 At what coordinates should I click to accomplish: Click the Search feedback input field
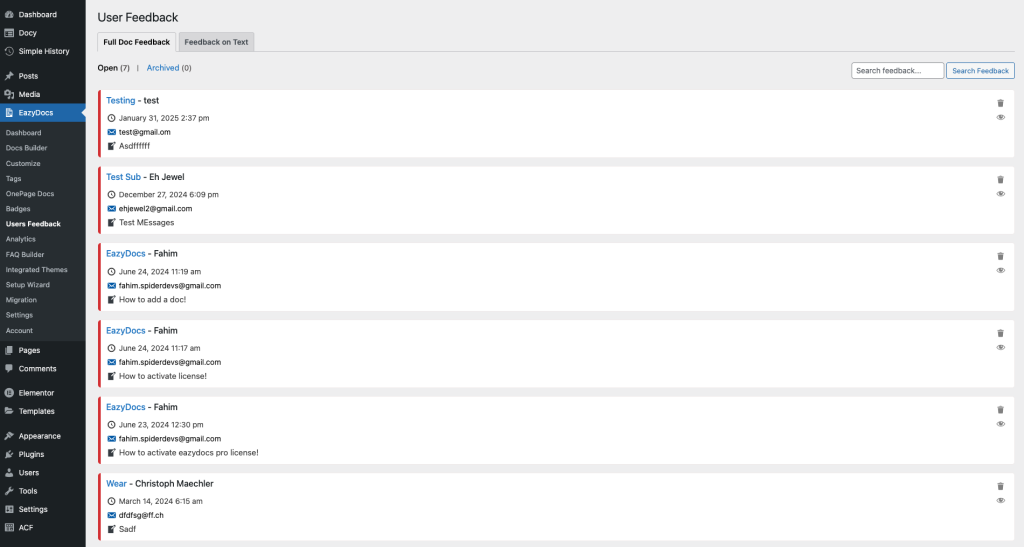(897, 71)
